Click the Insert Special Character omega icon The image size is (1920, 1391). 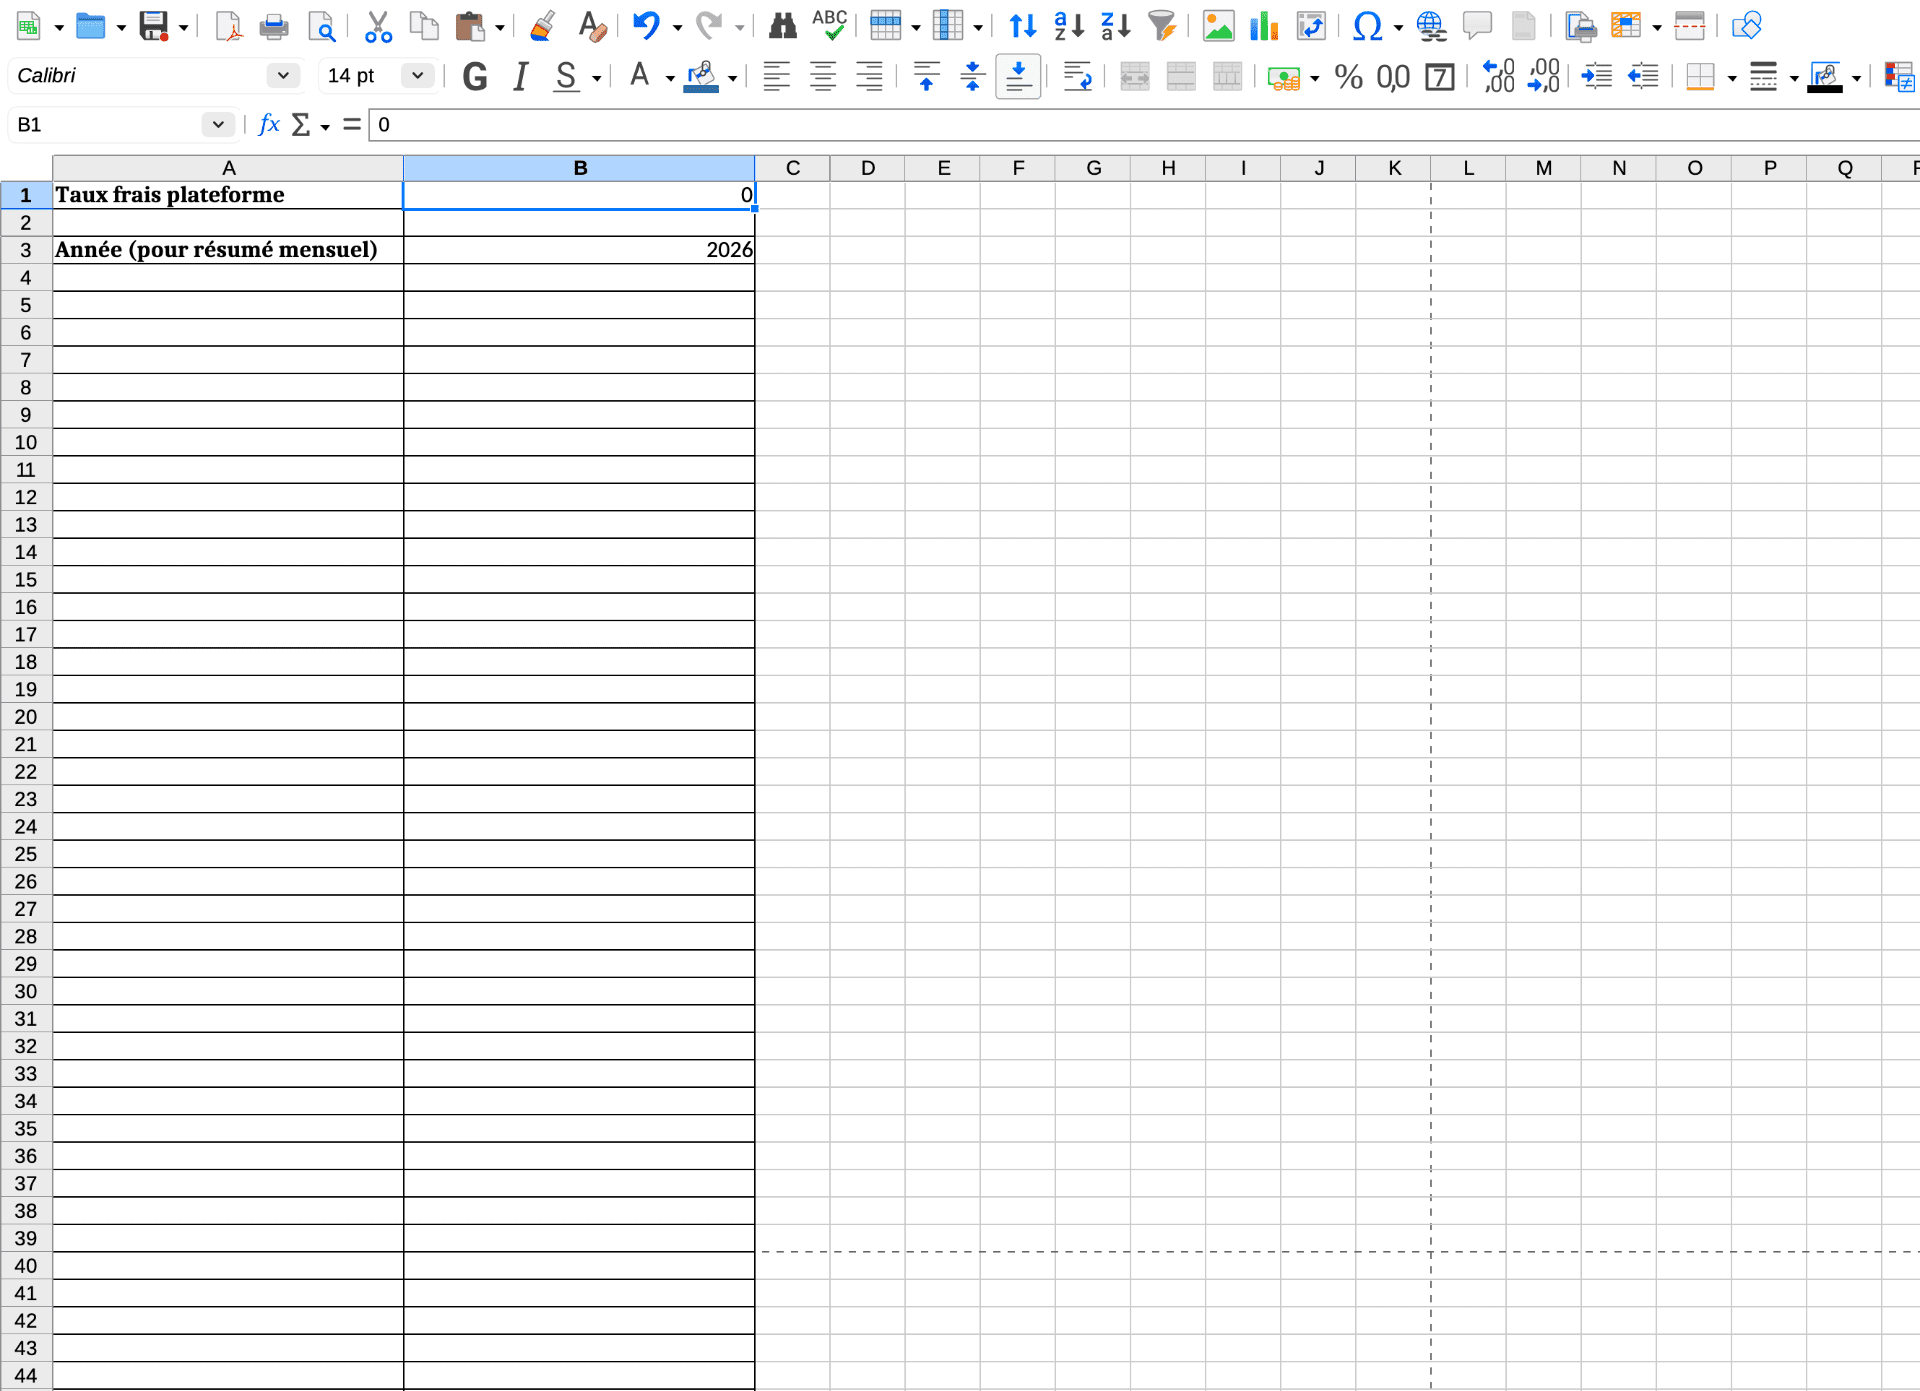[1366, 26]
